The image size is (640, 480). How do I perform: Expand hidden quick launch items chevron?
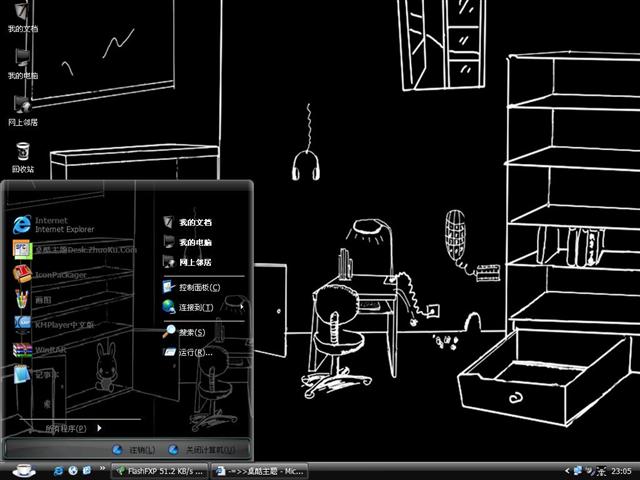pyautogui.click(x=102, y=468)
